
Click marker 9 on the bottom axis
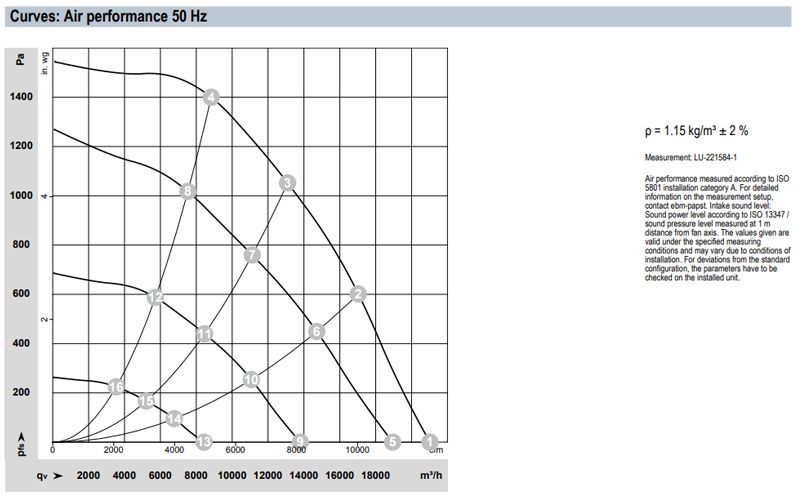pos(298,441)
